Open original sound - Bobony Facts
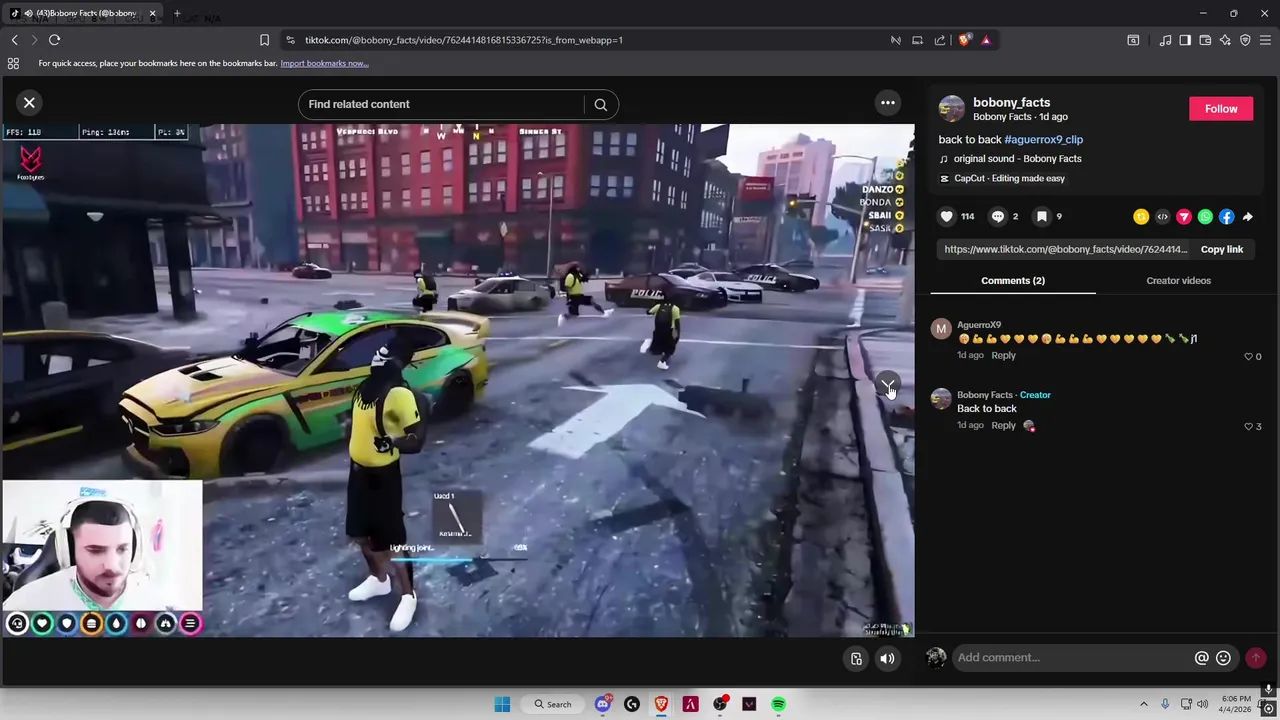The width and height of the screenshot is (1280, 720). click(1017, 159)
